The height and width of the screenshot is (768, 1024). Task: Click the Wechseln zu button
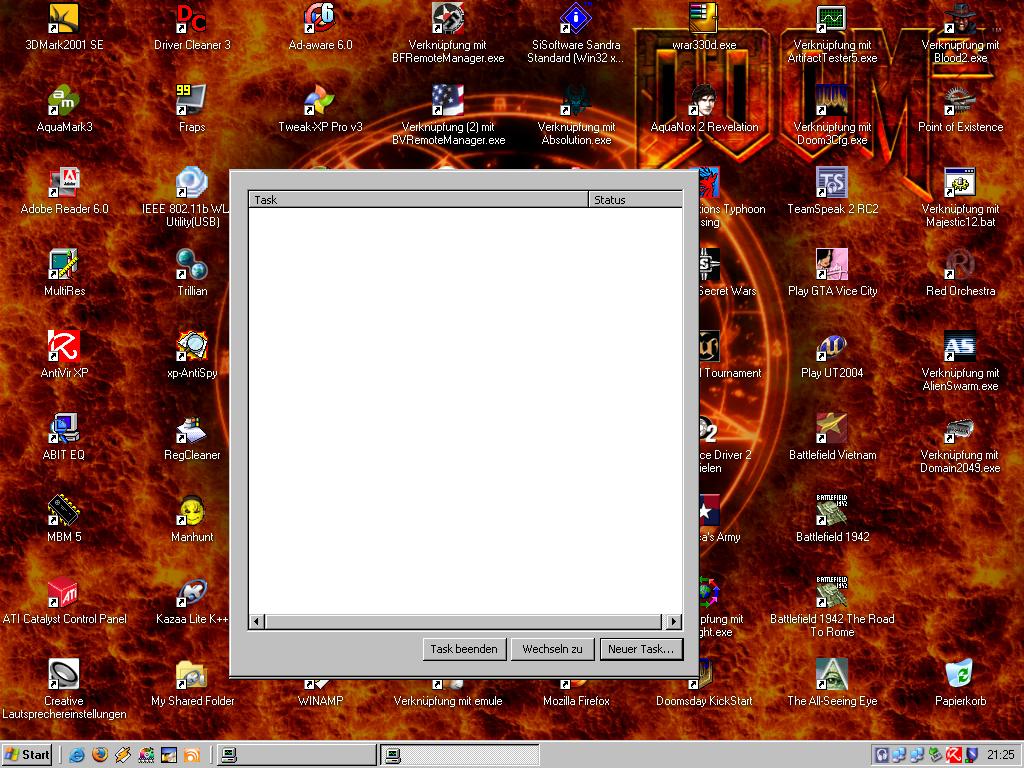click(x=552, y=649)
